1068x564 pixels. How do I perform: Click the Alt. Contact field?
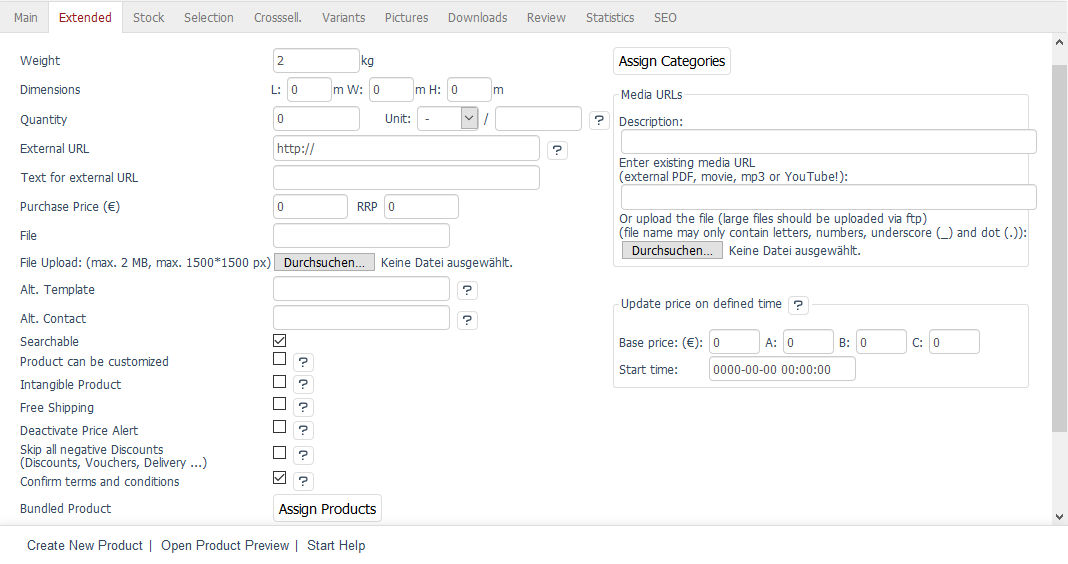click(x=362, y=318)
